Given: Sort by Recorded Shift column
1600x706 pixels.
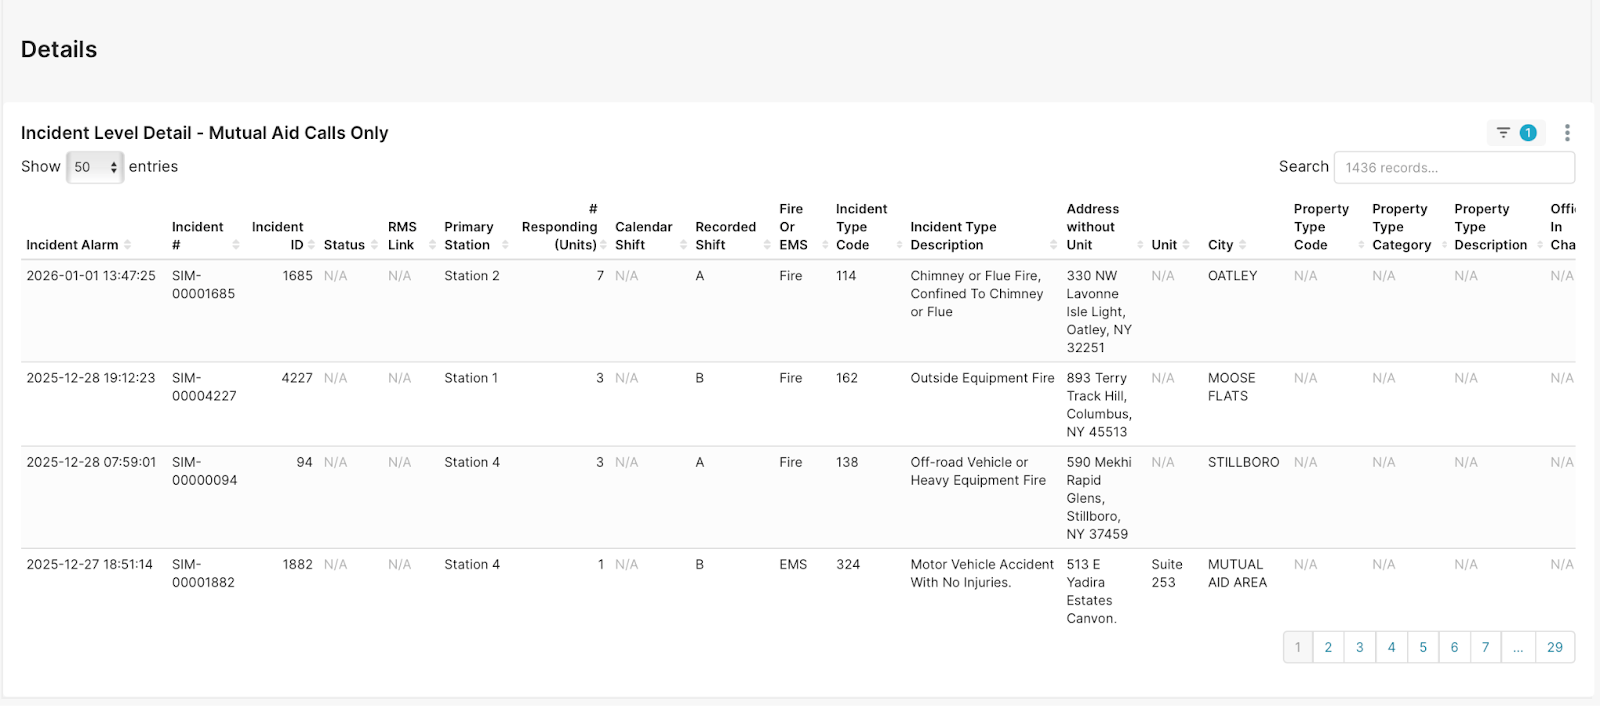Looking at the screenshot, I should tap(732, 236).
